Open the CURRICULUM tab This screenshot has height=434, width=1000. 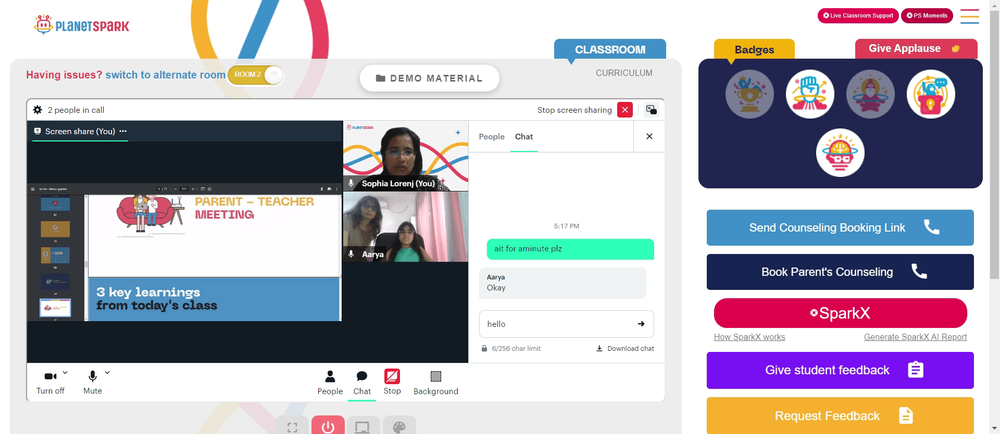(624, 73)
